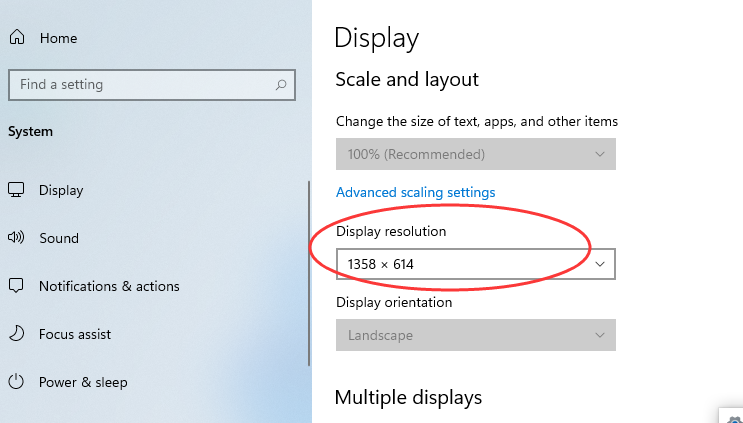The image size is (743, 423).
Task: Click the Power & sleep power icon
Action: tap(16, 382)
